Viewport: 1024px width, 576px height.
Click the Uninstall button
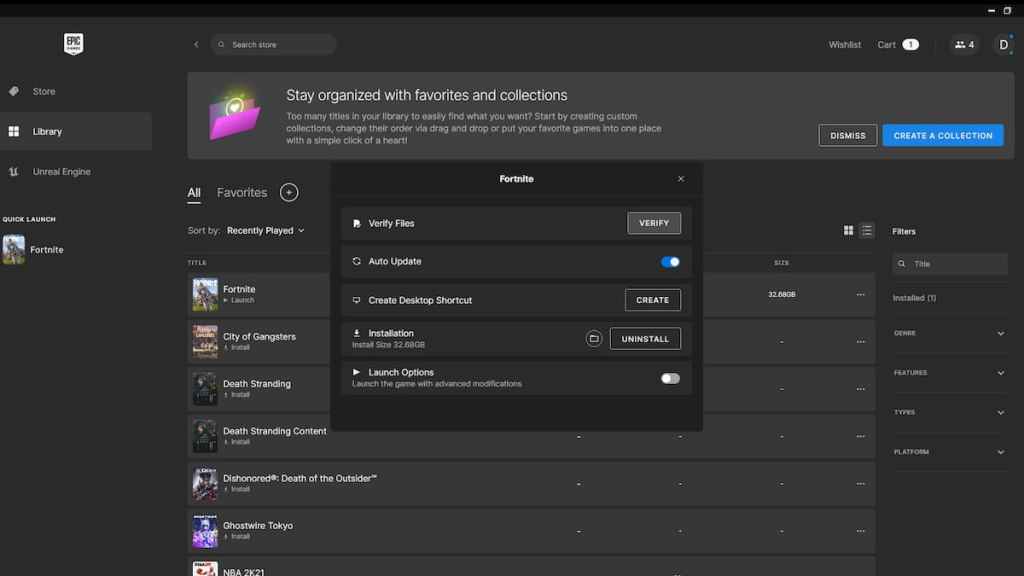pyautogui.click(x=645, y=339)
